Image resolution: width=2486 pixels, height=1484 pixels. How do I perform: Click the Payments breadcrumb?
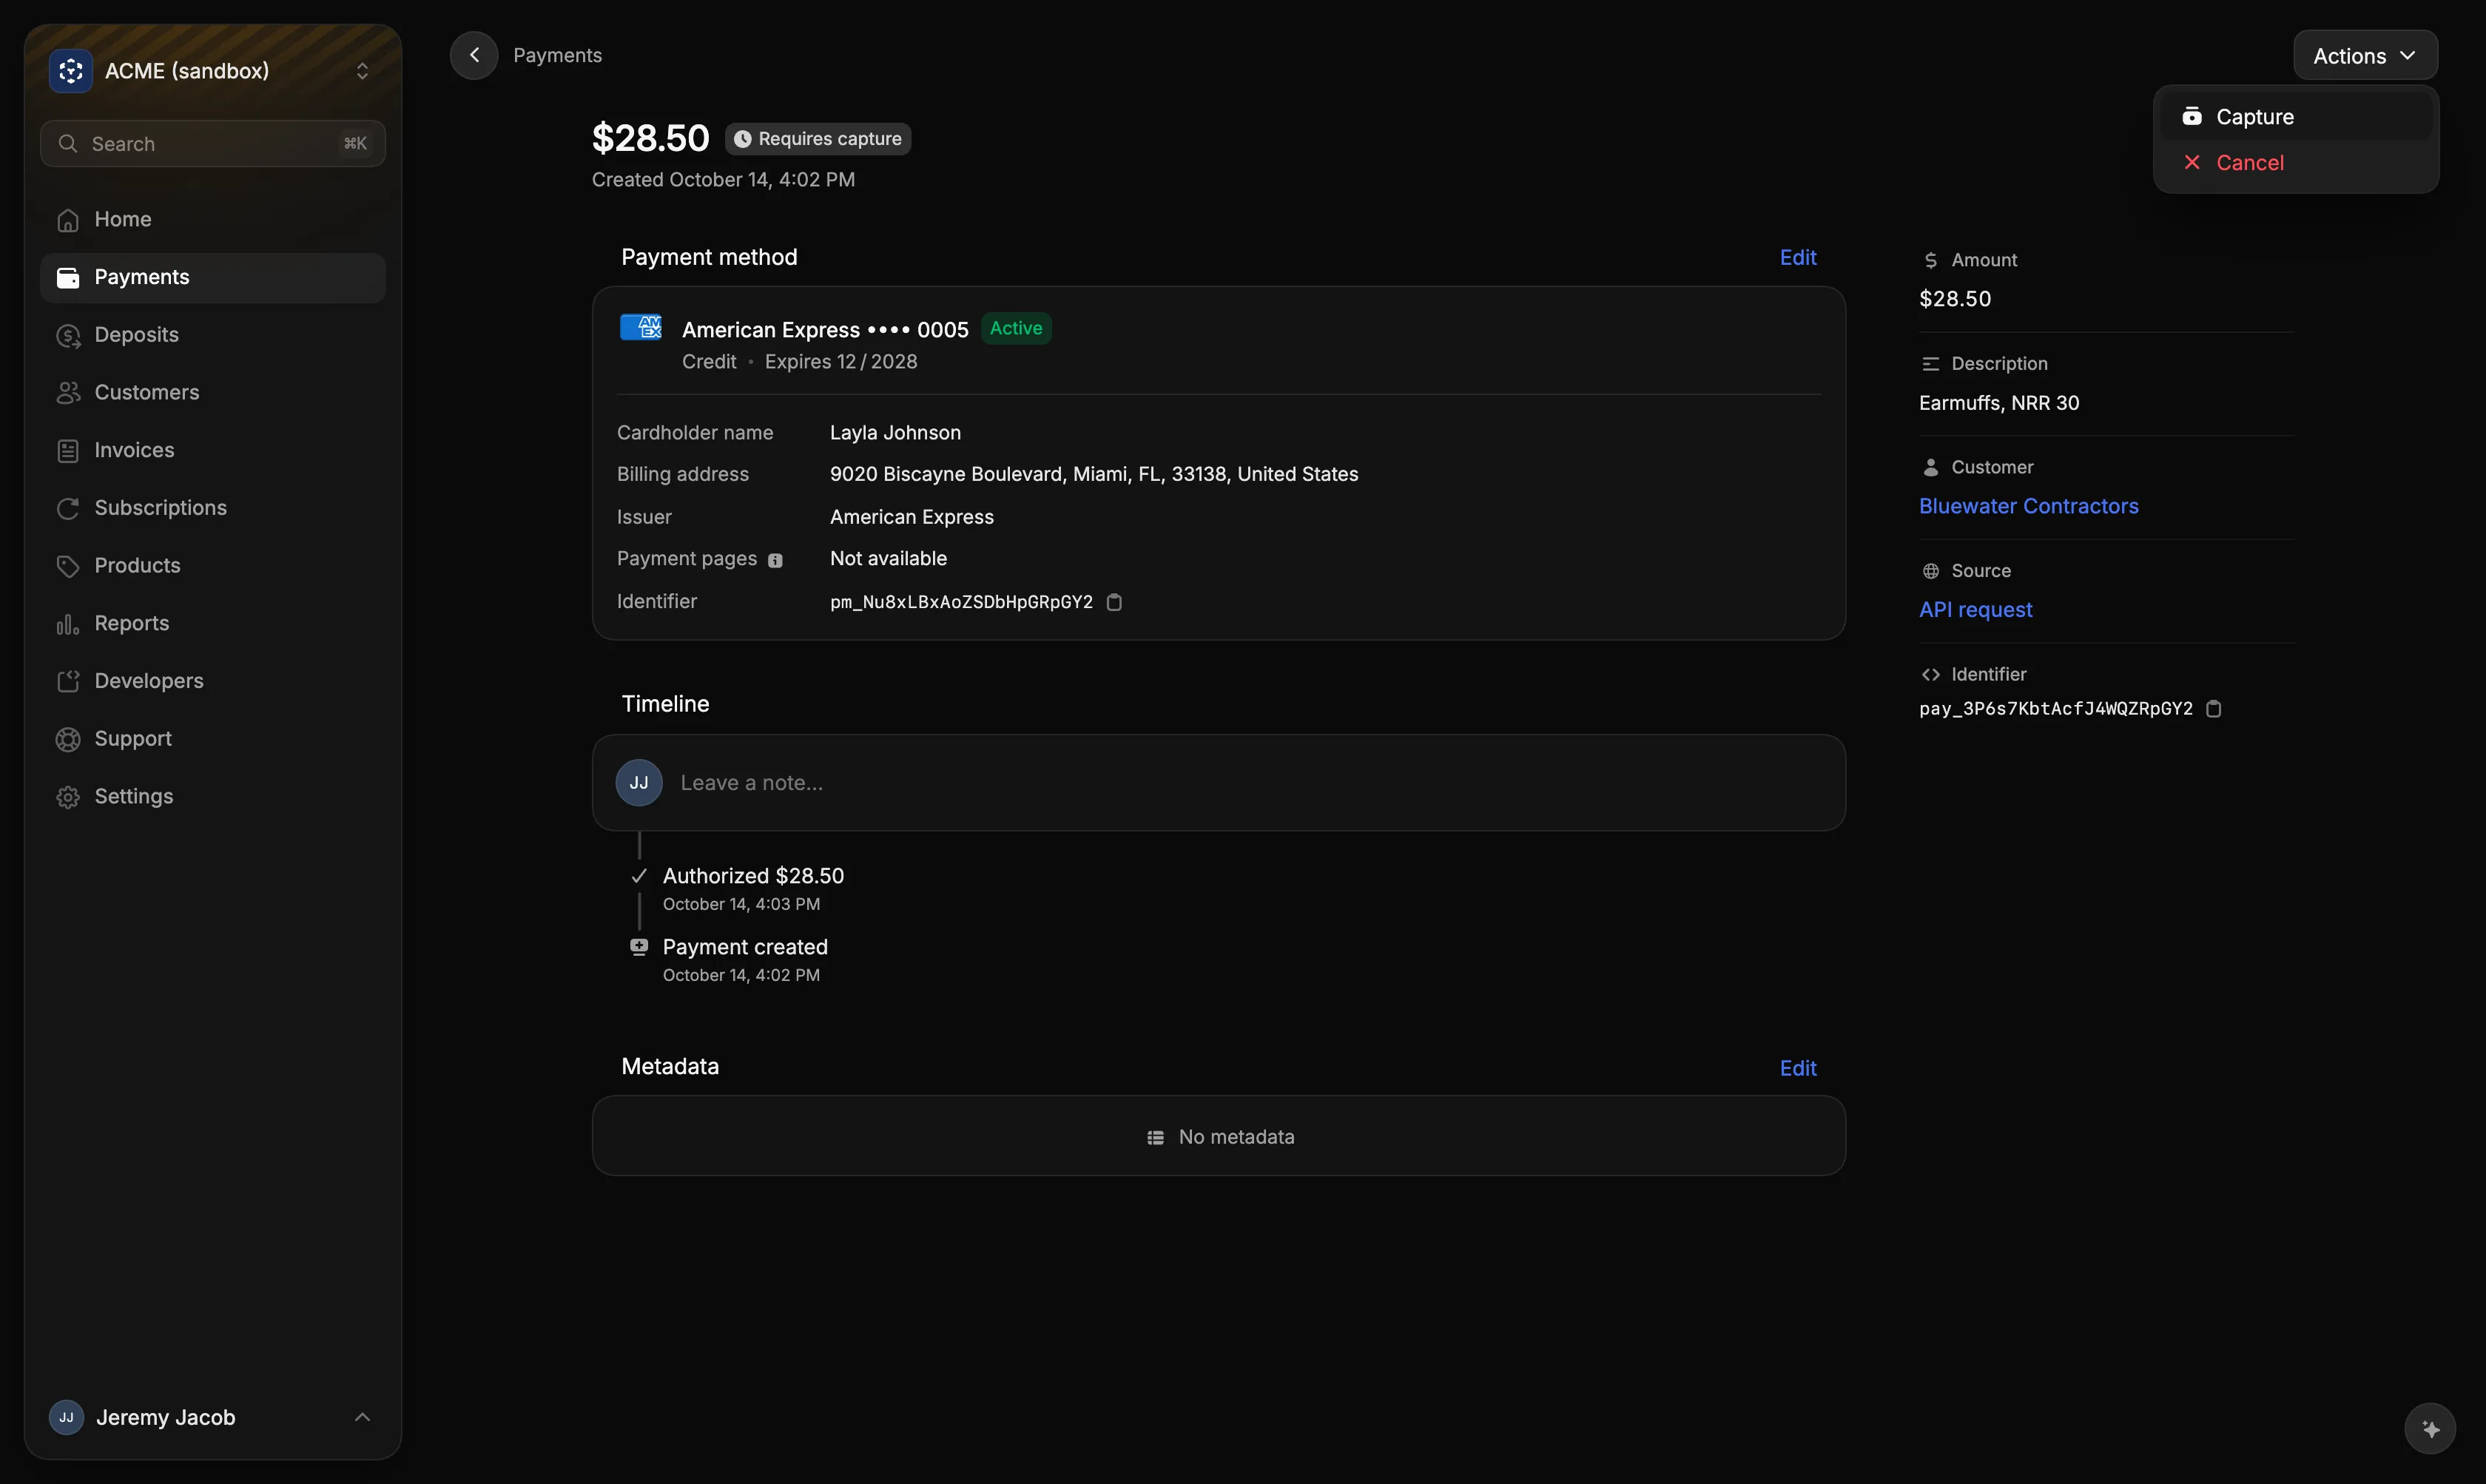(x=557, y=55)
